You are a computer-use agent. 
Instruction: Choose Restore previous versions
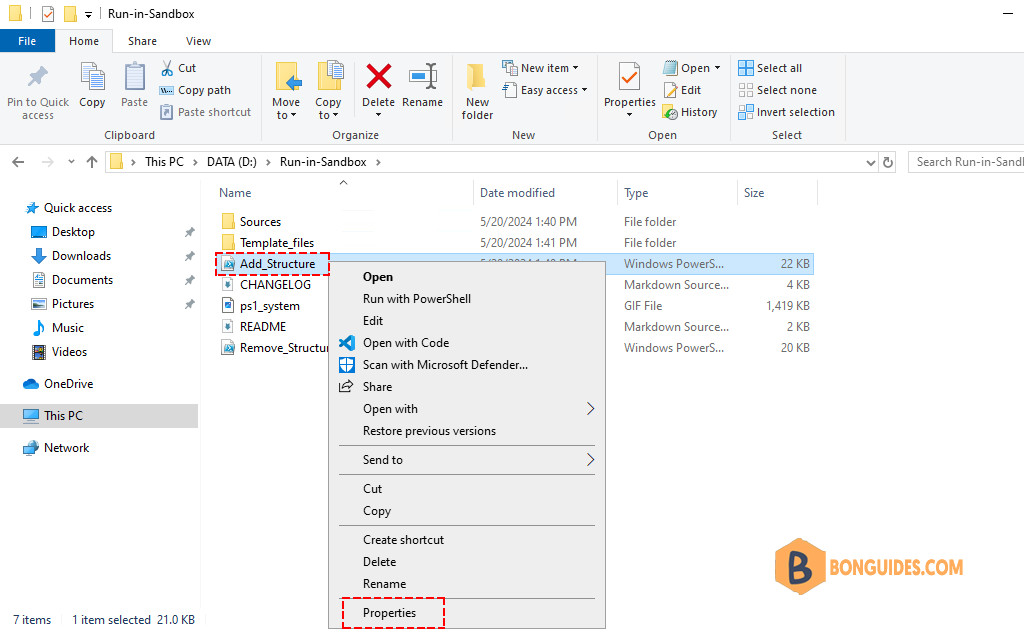pyautogui.click(x=429, y=431)
